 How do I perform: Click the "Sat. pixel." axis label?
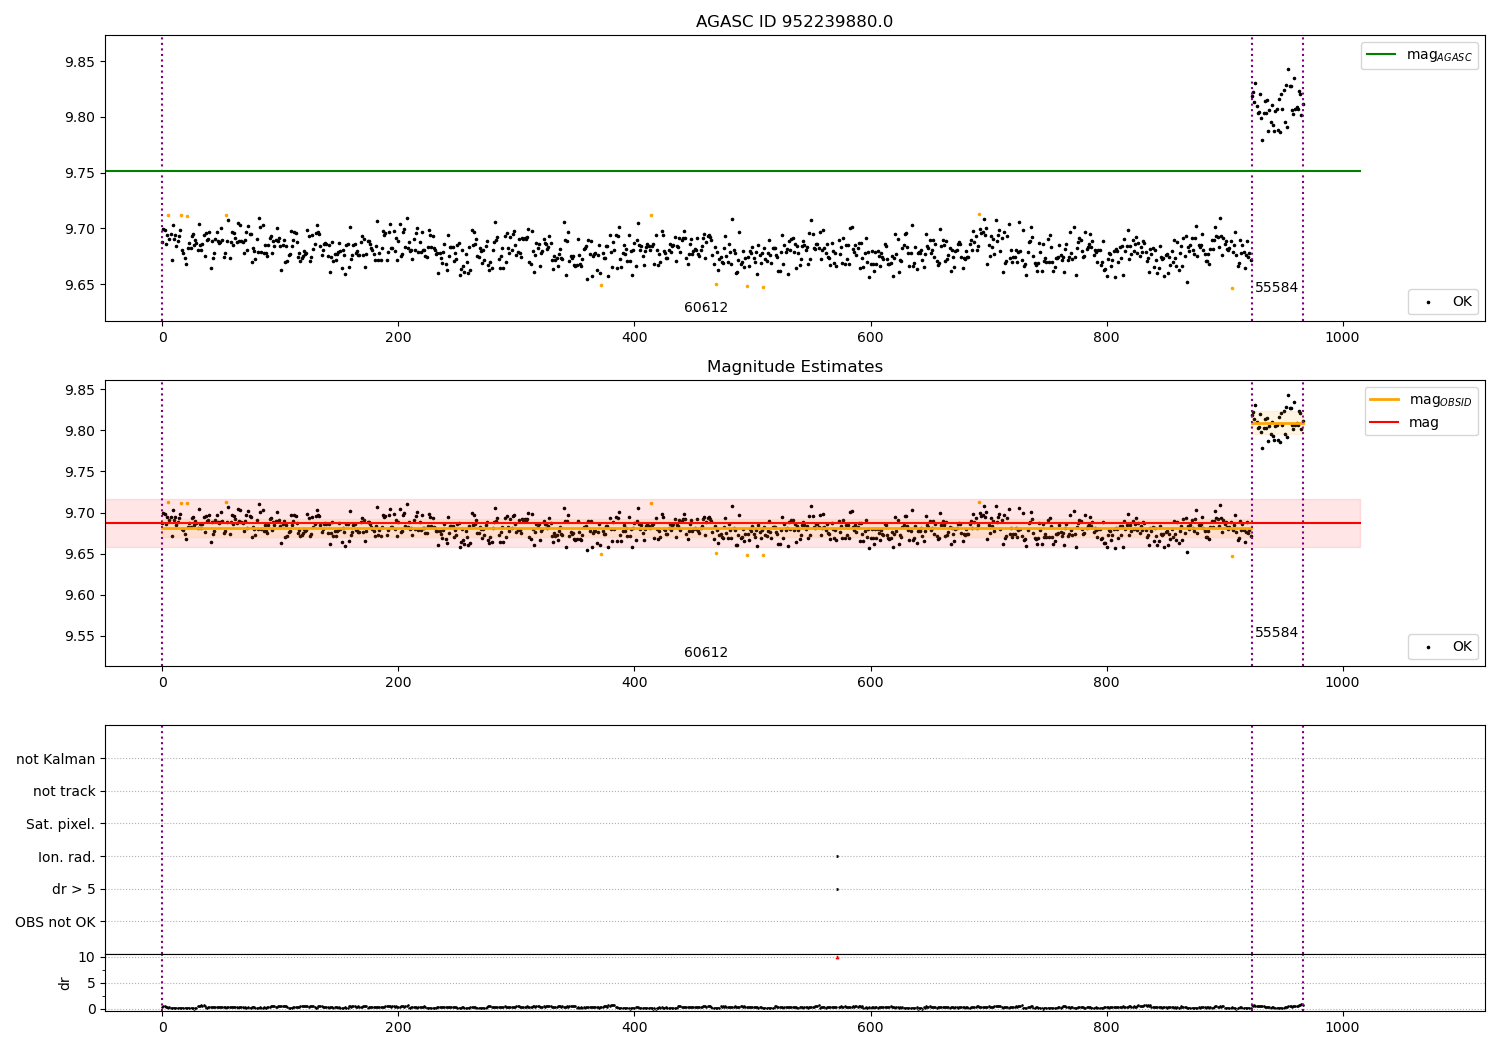(x=61, y=824)
